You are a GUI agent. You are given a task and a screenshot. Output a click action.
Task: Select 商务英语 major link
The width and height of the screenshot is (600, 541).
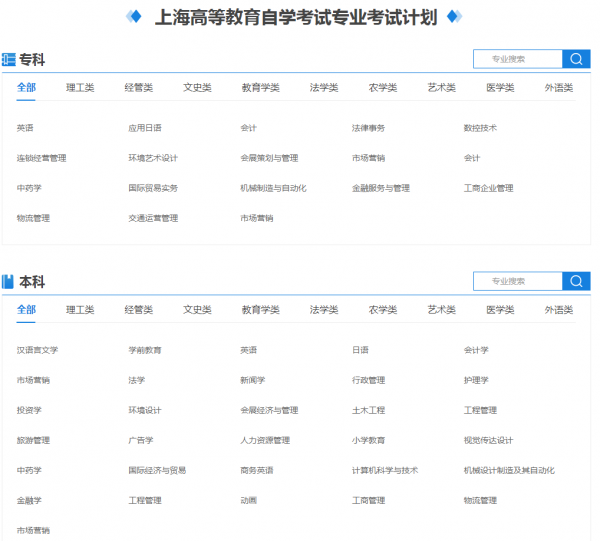click(257, 470)
